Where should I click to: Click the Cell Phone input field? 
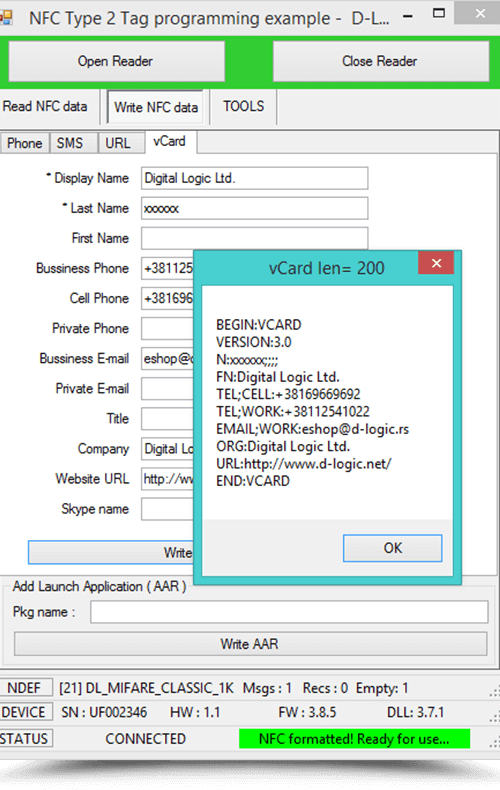167,298
